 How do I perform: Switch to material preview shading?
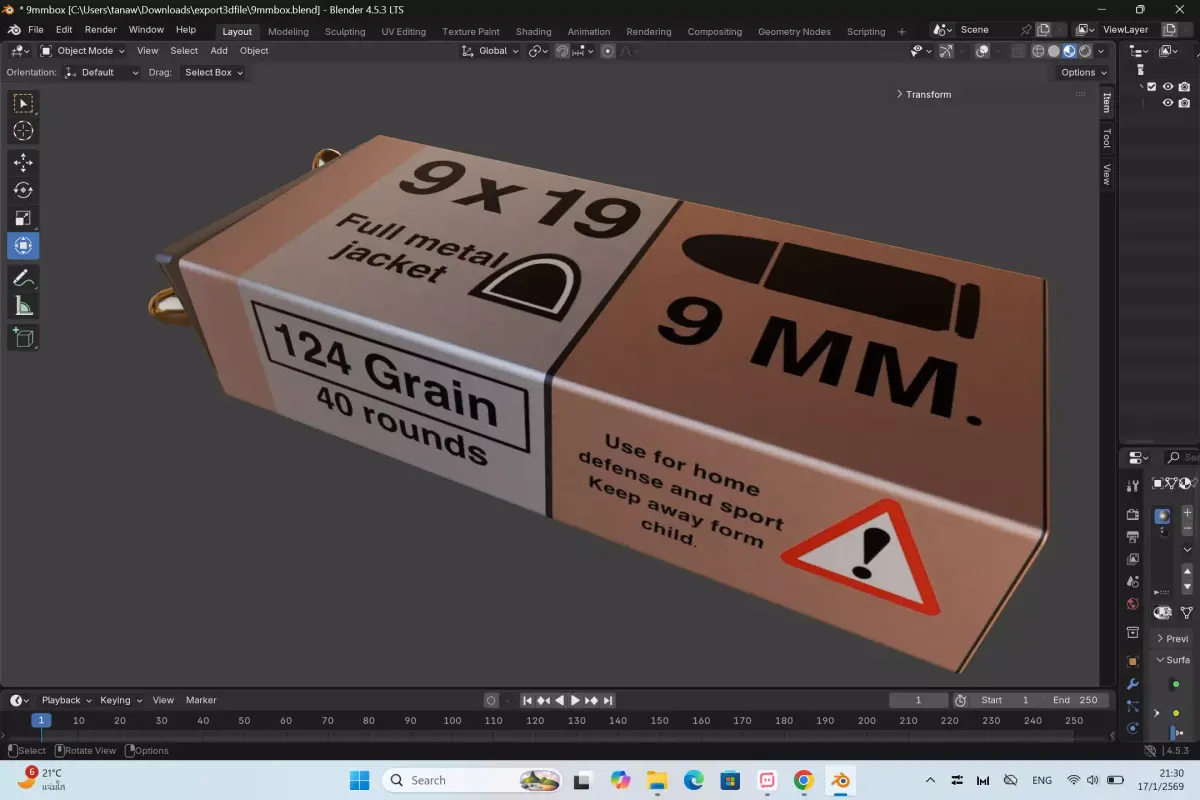(1069, 51)
